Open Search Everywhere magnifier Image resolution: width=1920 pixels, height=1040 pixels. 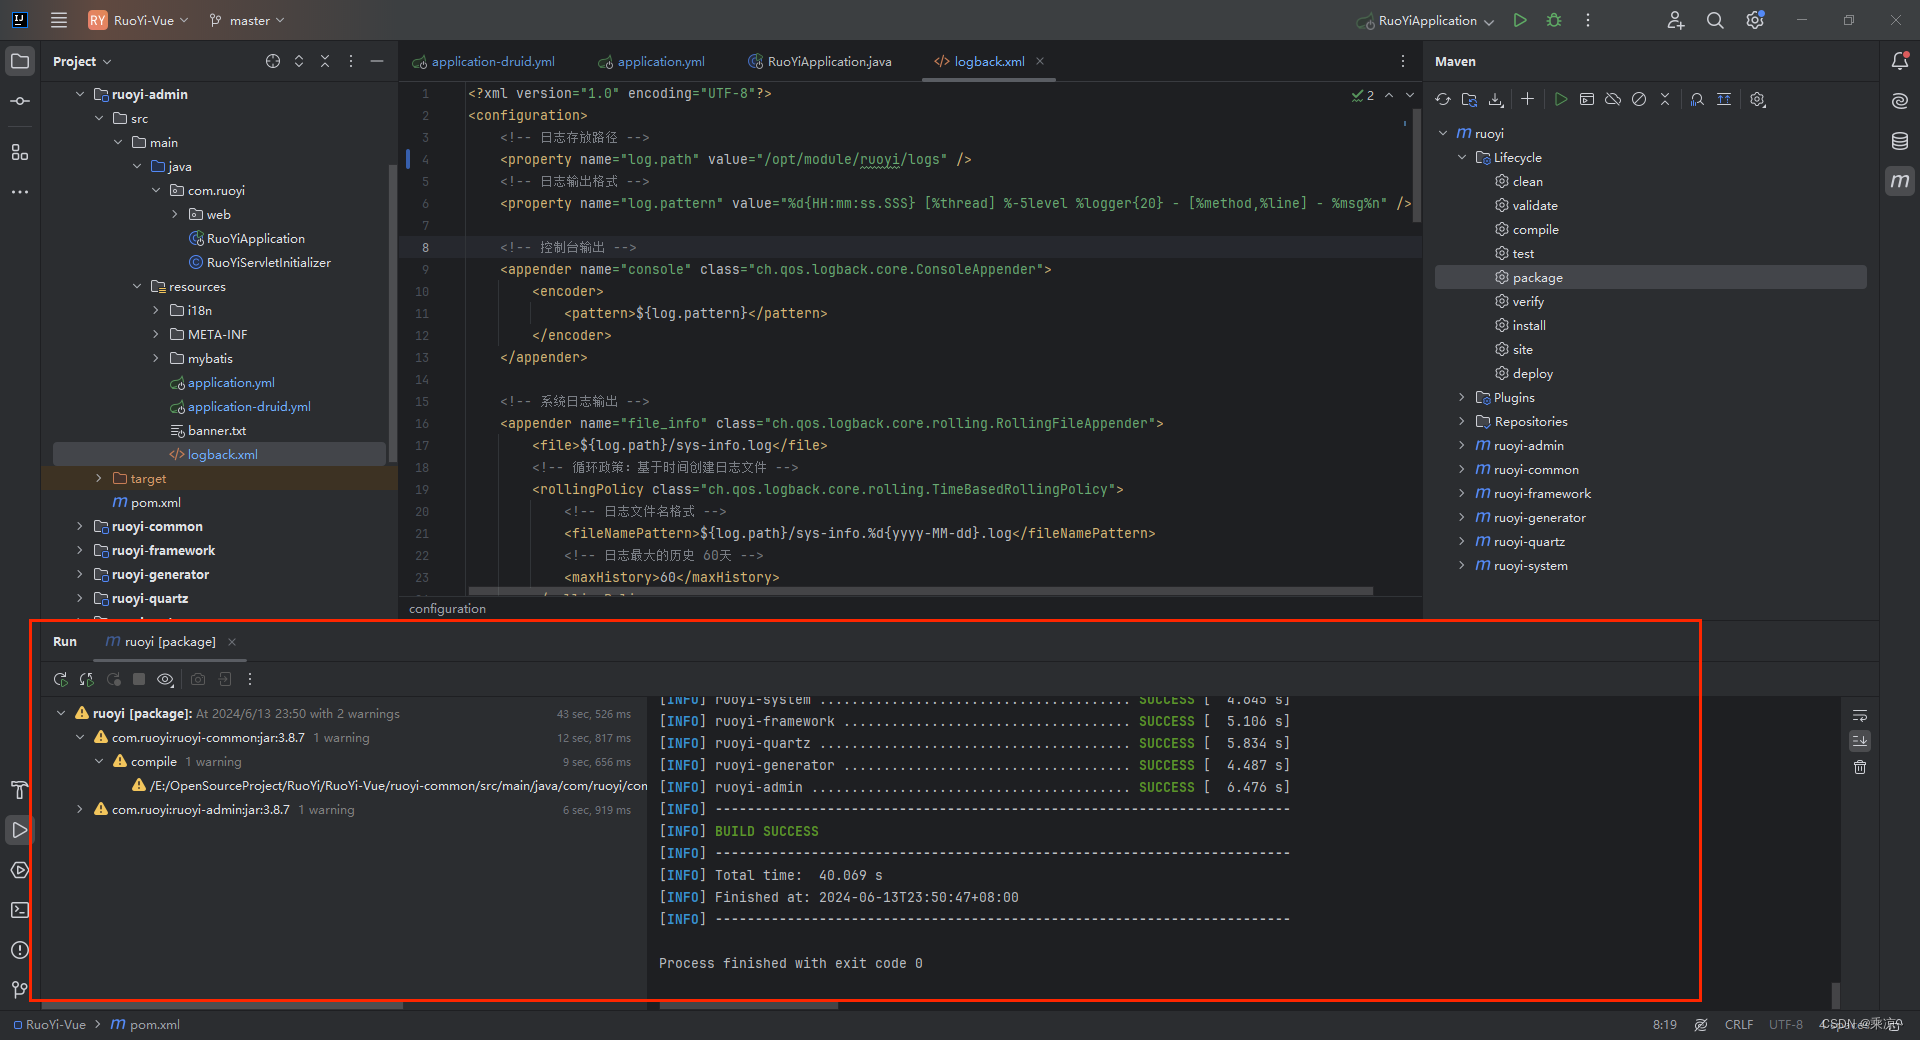[1715, 20]
